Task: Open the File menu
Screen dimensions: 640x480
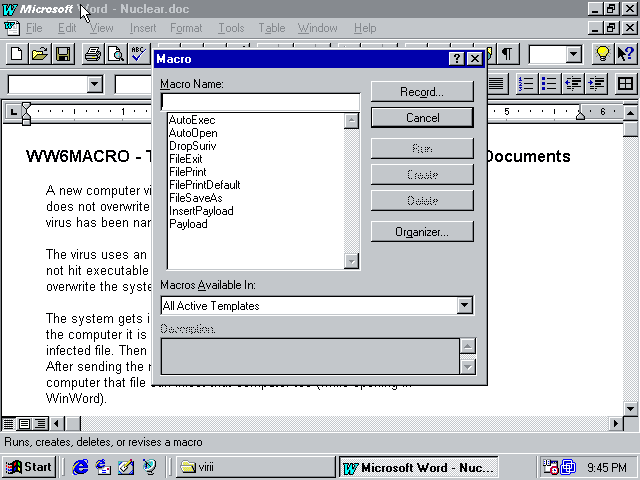Action: point(34,28)
